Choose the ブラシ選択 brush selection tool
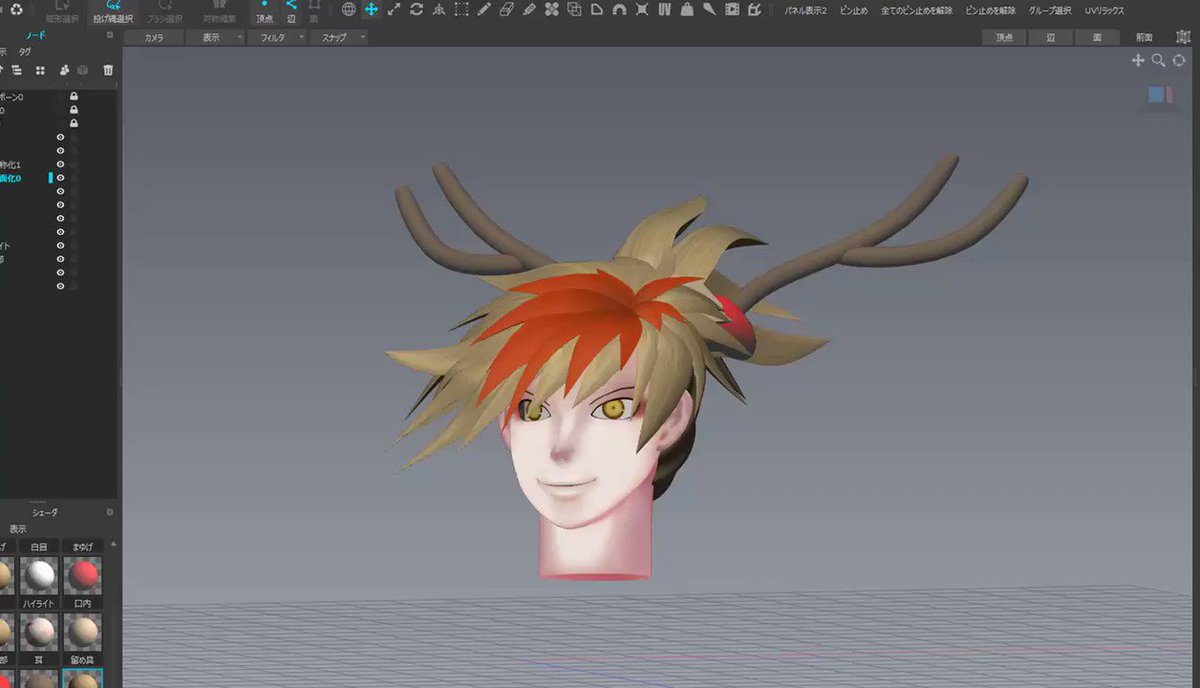 tap(165, 11)
